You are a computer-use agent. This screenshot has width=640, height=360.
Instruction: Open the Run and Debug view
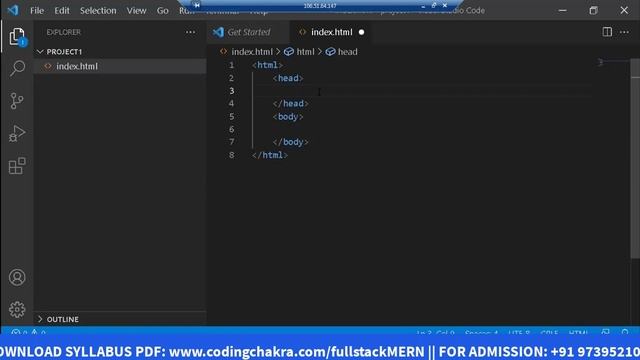tap(17, 133)
